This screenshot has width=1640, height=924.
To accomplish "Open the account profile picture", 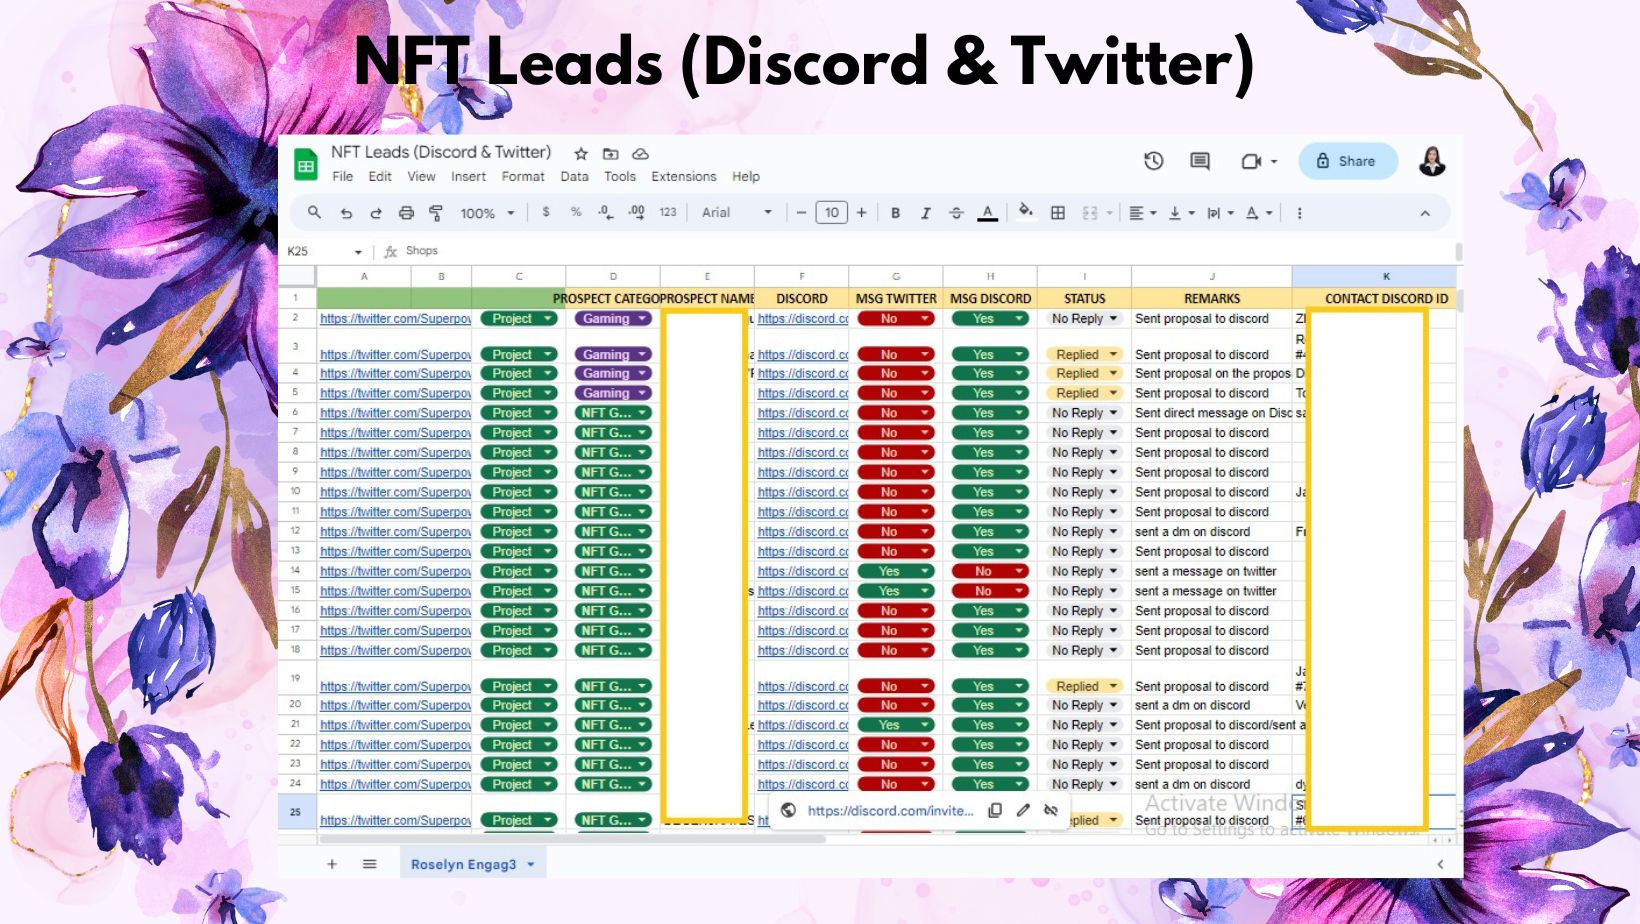I will (x=1432, y=161).
